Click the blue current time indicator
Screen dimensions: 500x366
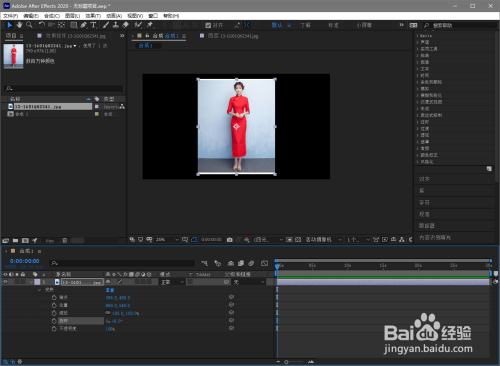pos(277,266)
